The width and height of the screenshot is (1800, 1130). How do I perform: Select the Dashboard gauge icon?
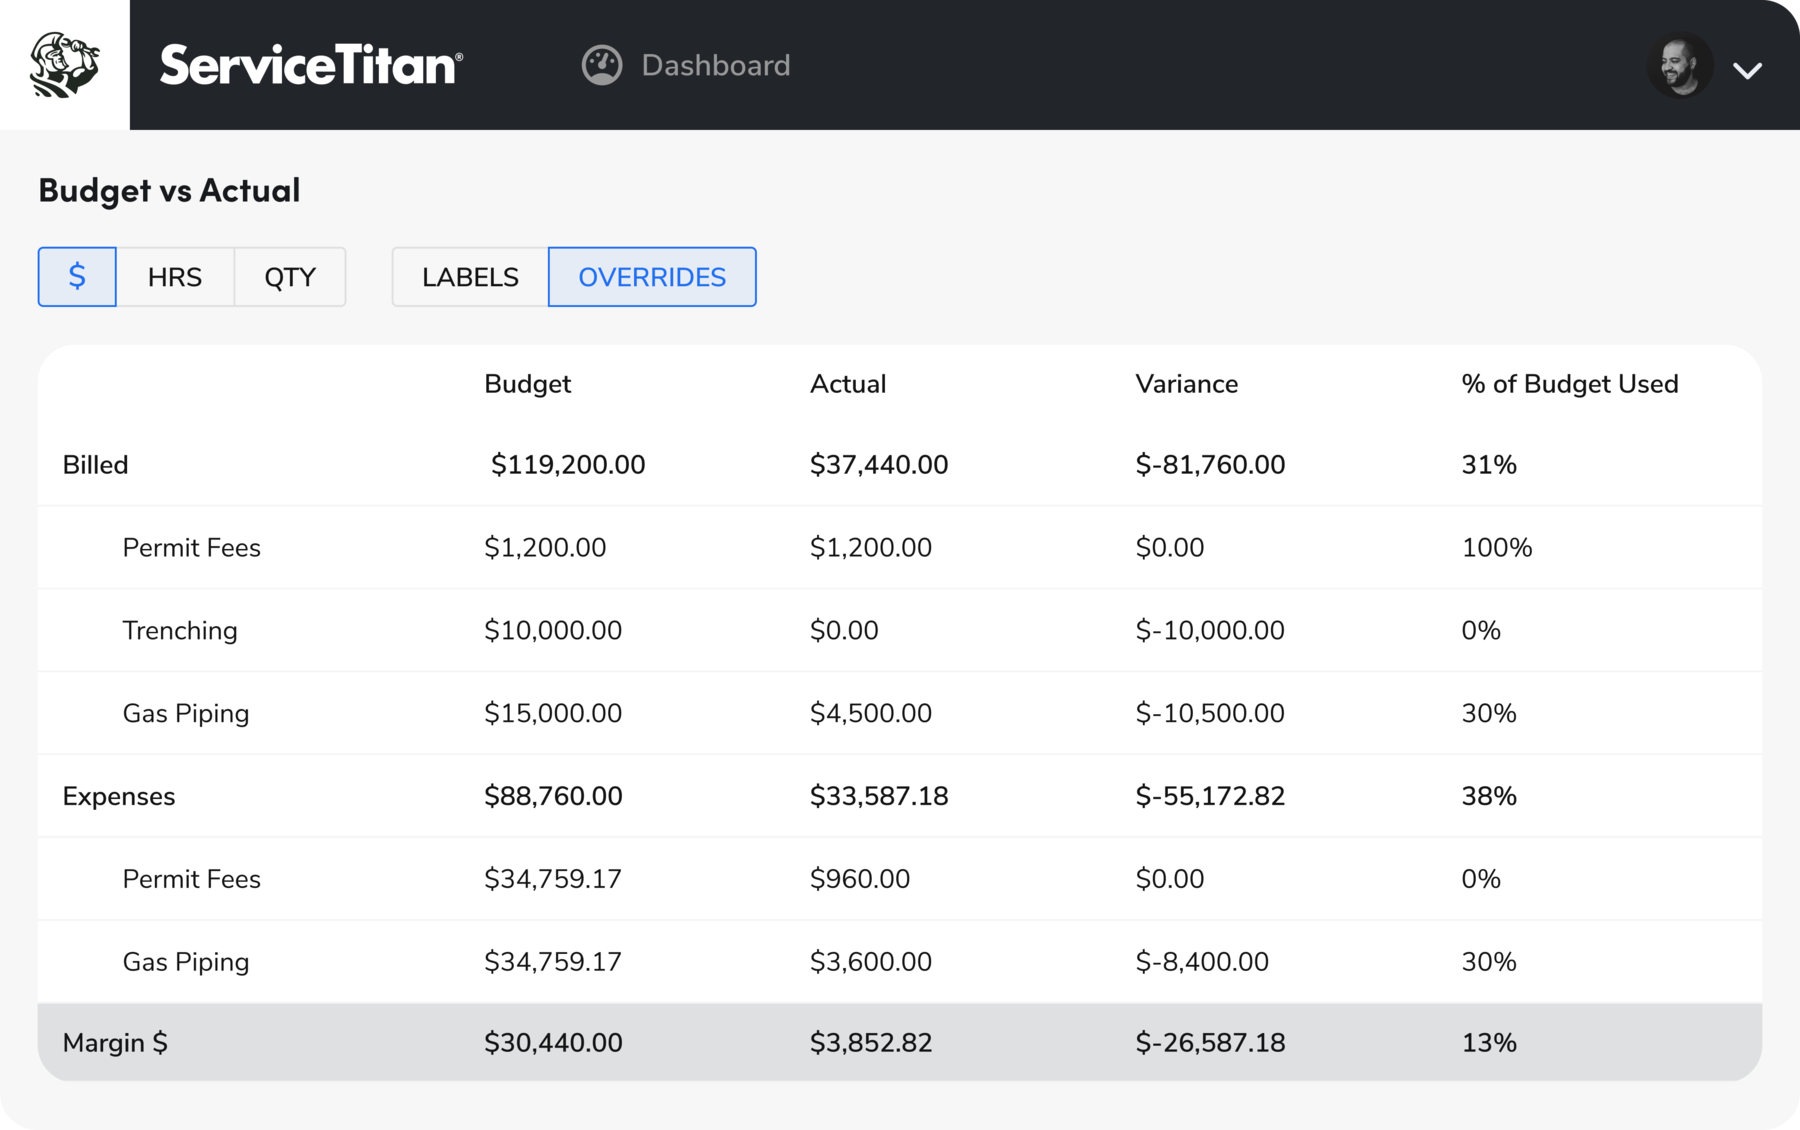click(x=602, y=64)
